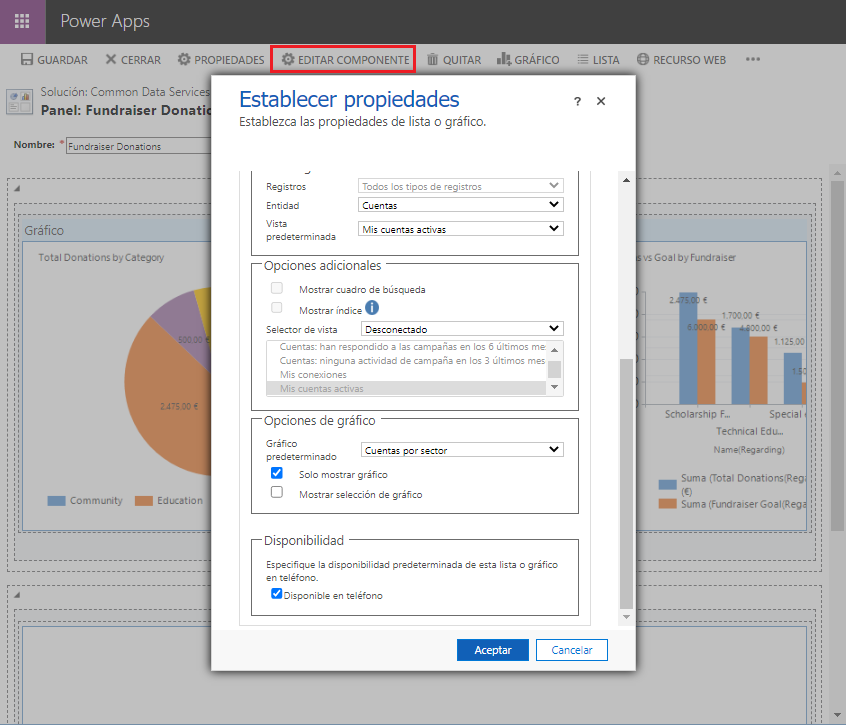Click the dialog vertical scrollbar thumb

pyautogui.click(x=626, y=483)
